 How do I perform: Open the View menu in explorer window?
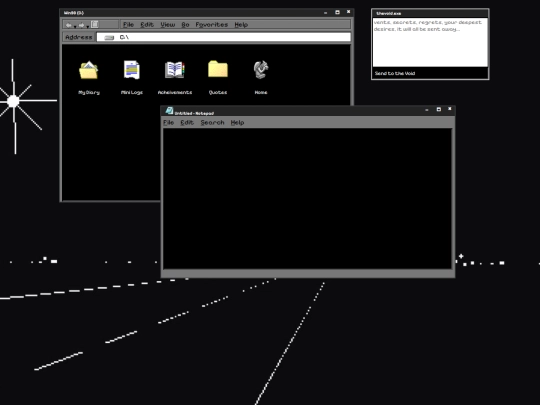168,24
